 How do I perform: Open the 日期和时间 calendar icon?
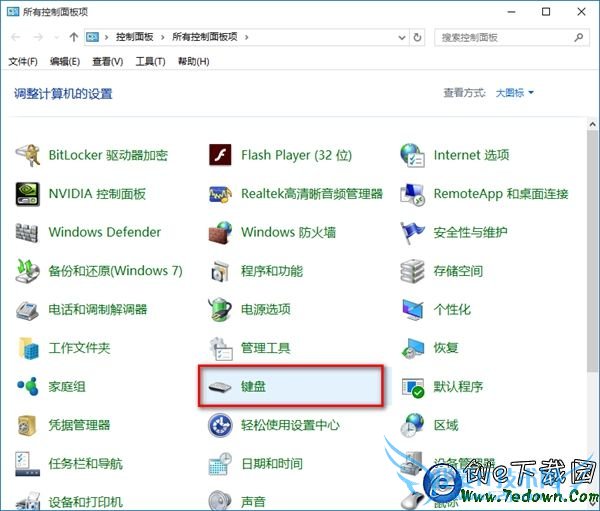tap(220, 464)
